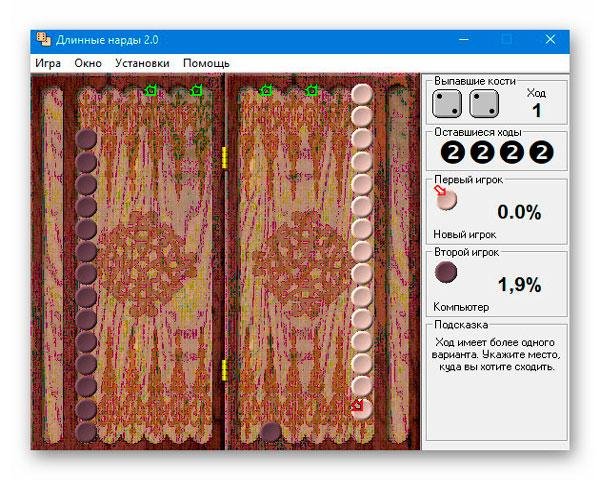Click the right rolled die showing two
This screenshot has width=600, height=480.
484,103
